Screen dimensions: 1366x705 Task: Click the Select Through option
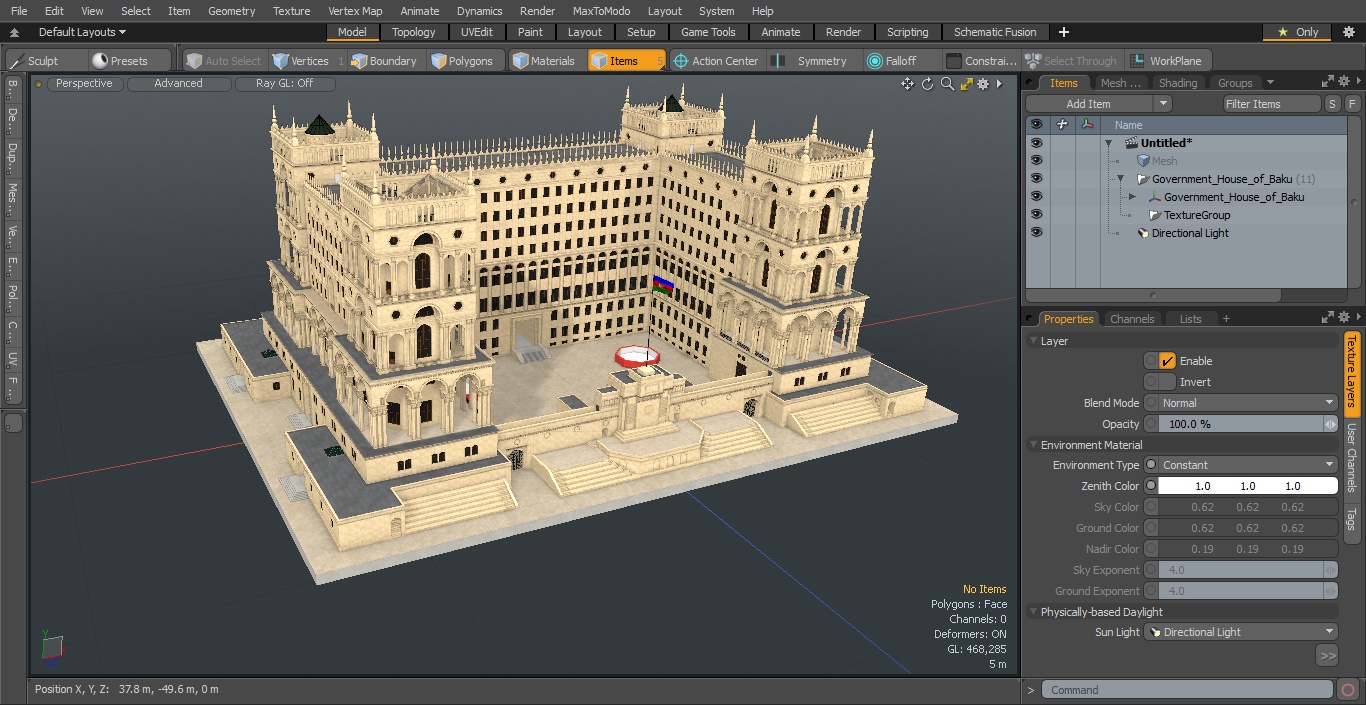click(x=1070, y=61)
